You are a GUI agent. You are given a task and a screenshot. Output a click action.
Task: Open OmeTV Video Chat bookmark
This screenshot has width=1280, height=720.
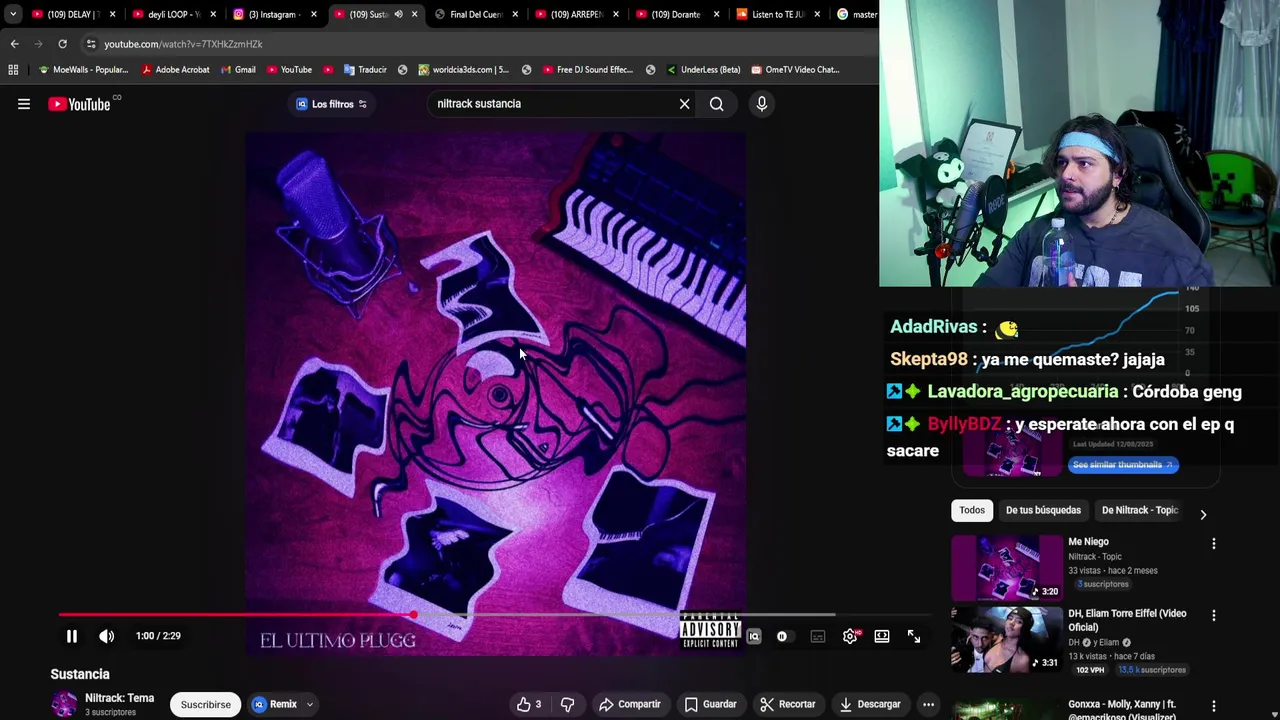point(795,70)
